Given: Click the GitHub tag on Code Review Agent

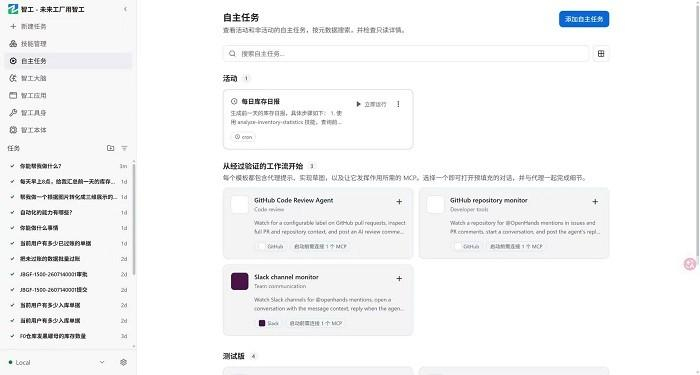Looking at the screenshot, I should 271,246.
